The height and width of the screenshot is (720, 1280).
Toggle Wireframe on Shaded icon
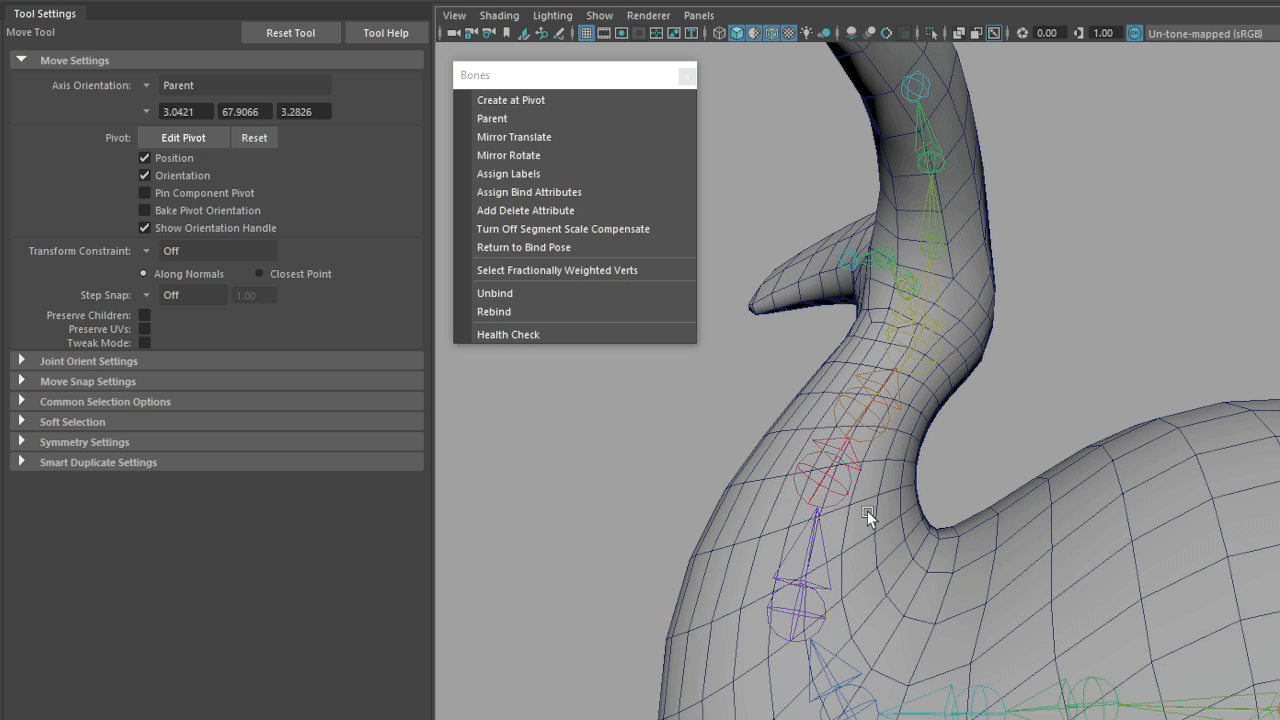click(x=770, y=33)
